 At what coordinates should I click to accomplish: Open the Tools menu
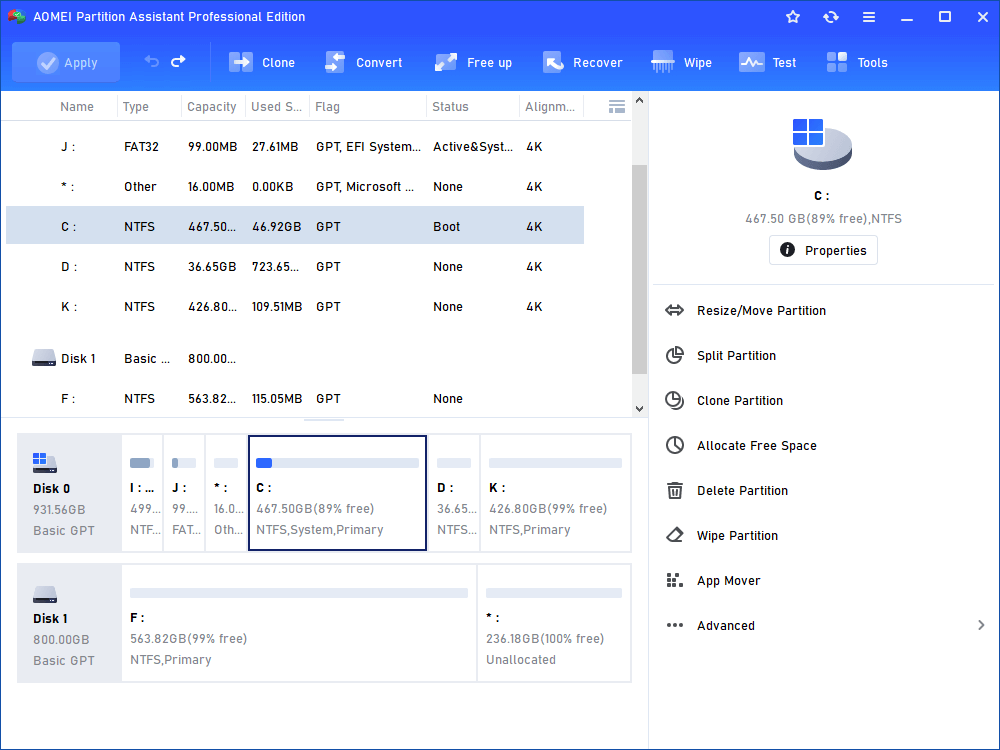[857, 62]
